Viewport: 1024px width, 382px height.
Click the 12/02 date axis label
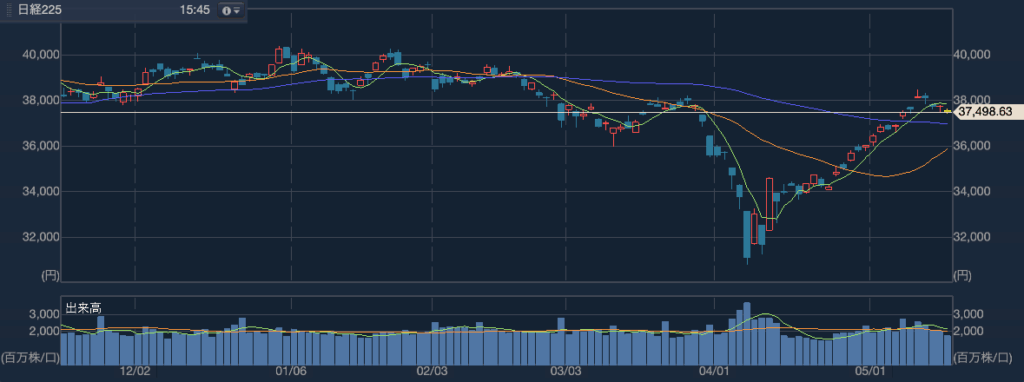pyautogui.click(x=135, y=372)
